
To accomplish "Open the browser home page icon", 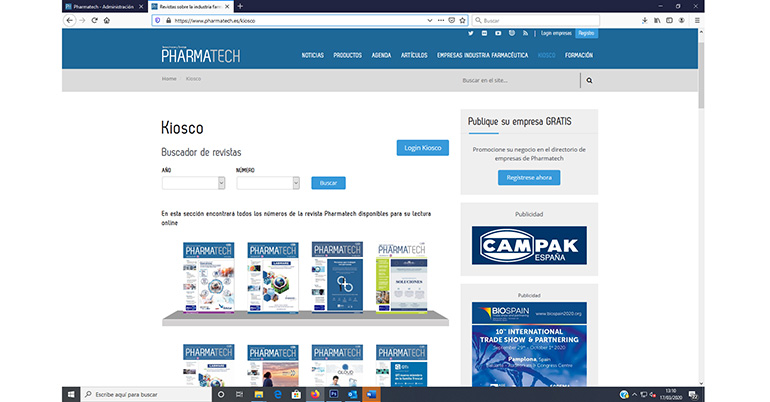I will pyautogui.click(x=107, y=20).
